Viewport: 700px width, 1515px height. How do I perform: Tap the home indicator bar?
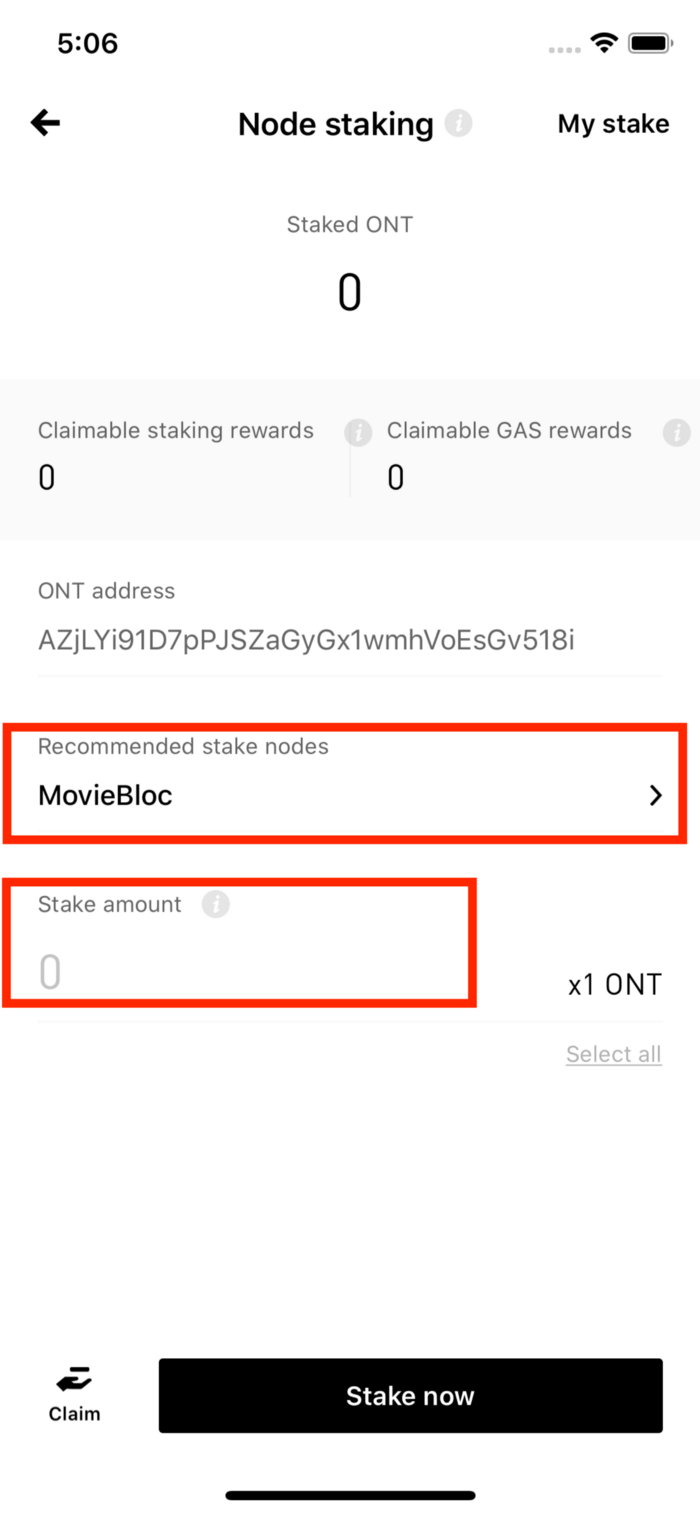click(x=350, y=1495)
